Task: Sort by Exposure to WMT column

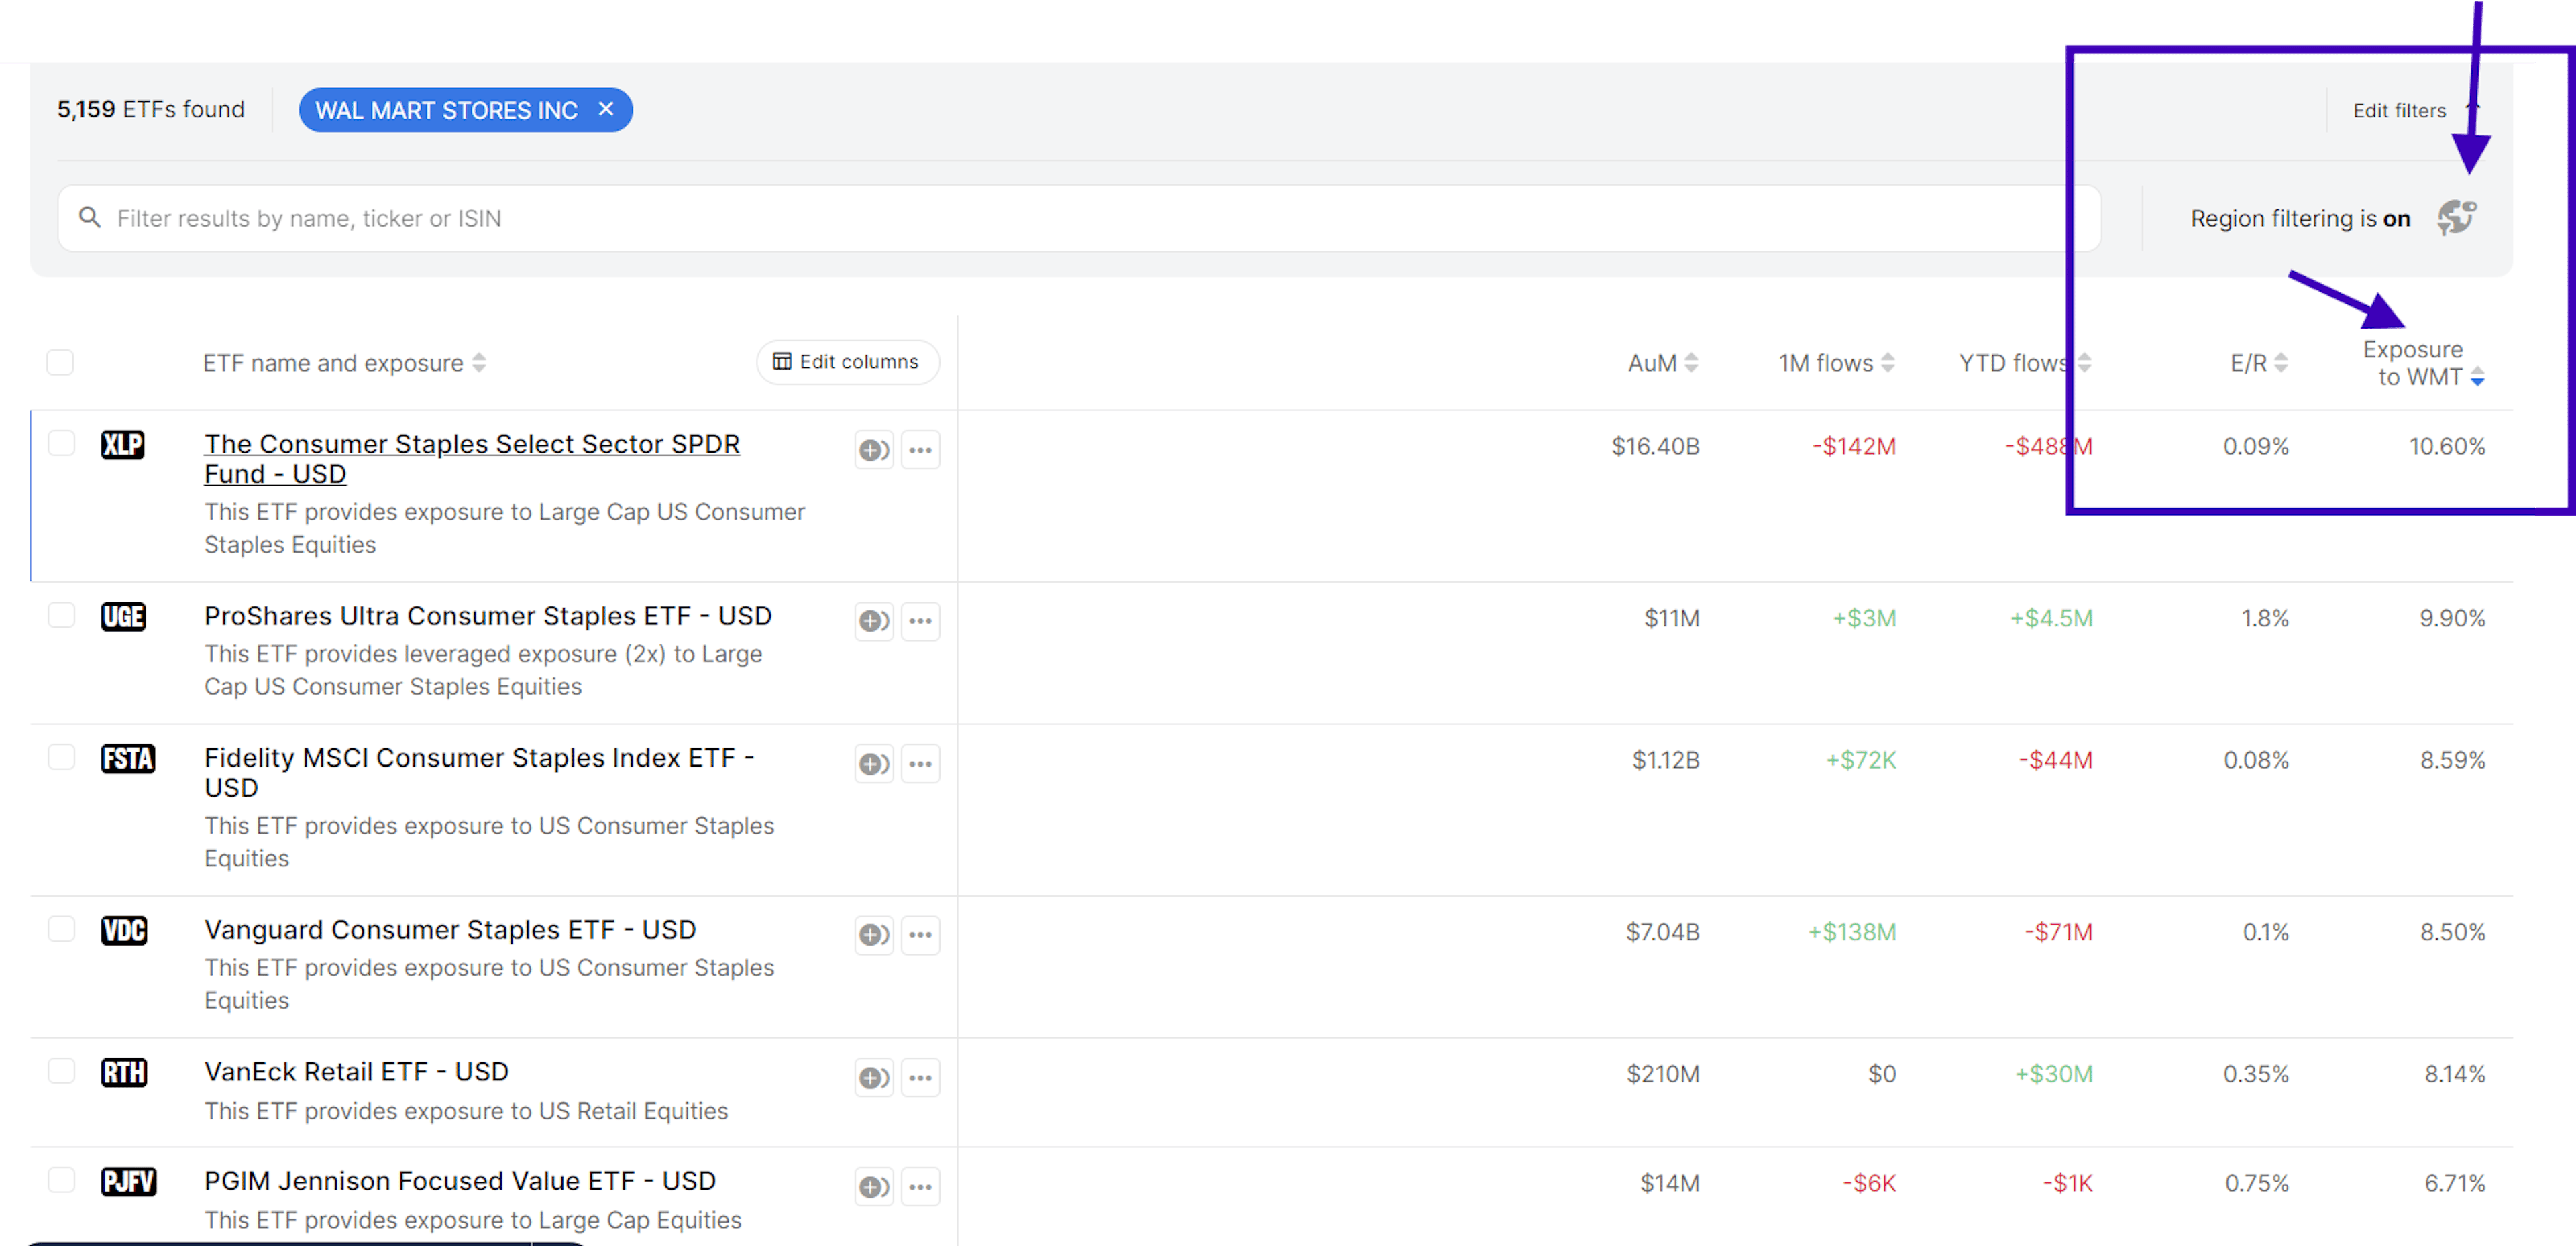Action: point(2478,377)
